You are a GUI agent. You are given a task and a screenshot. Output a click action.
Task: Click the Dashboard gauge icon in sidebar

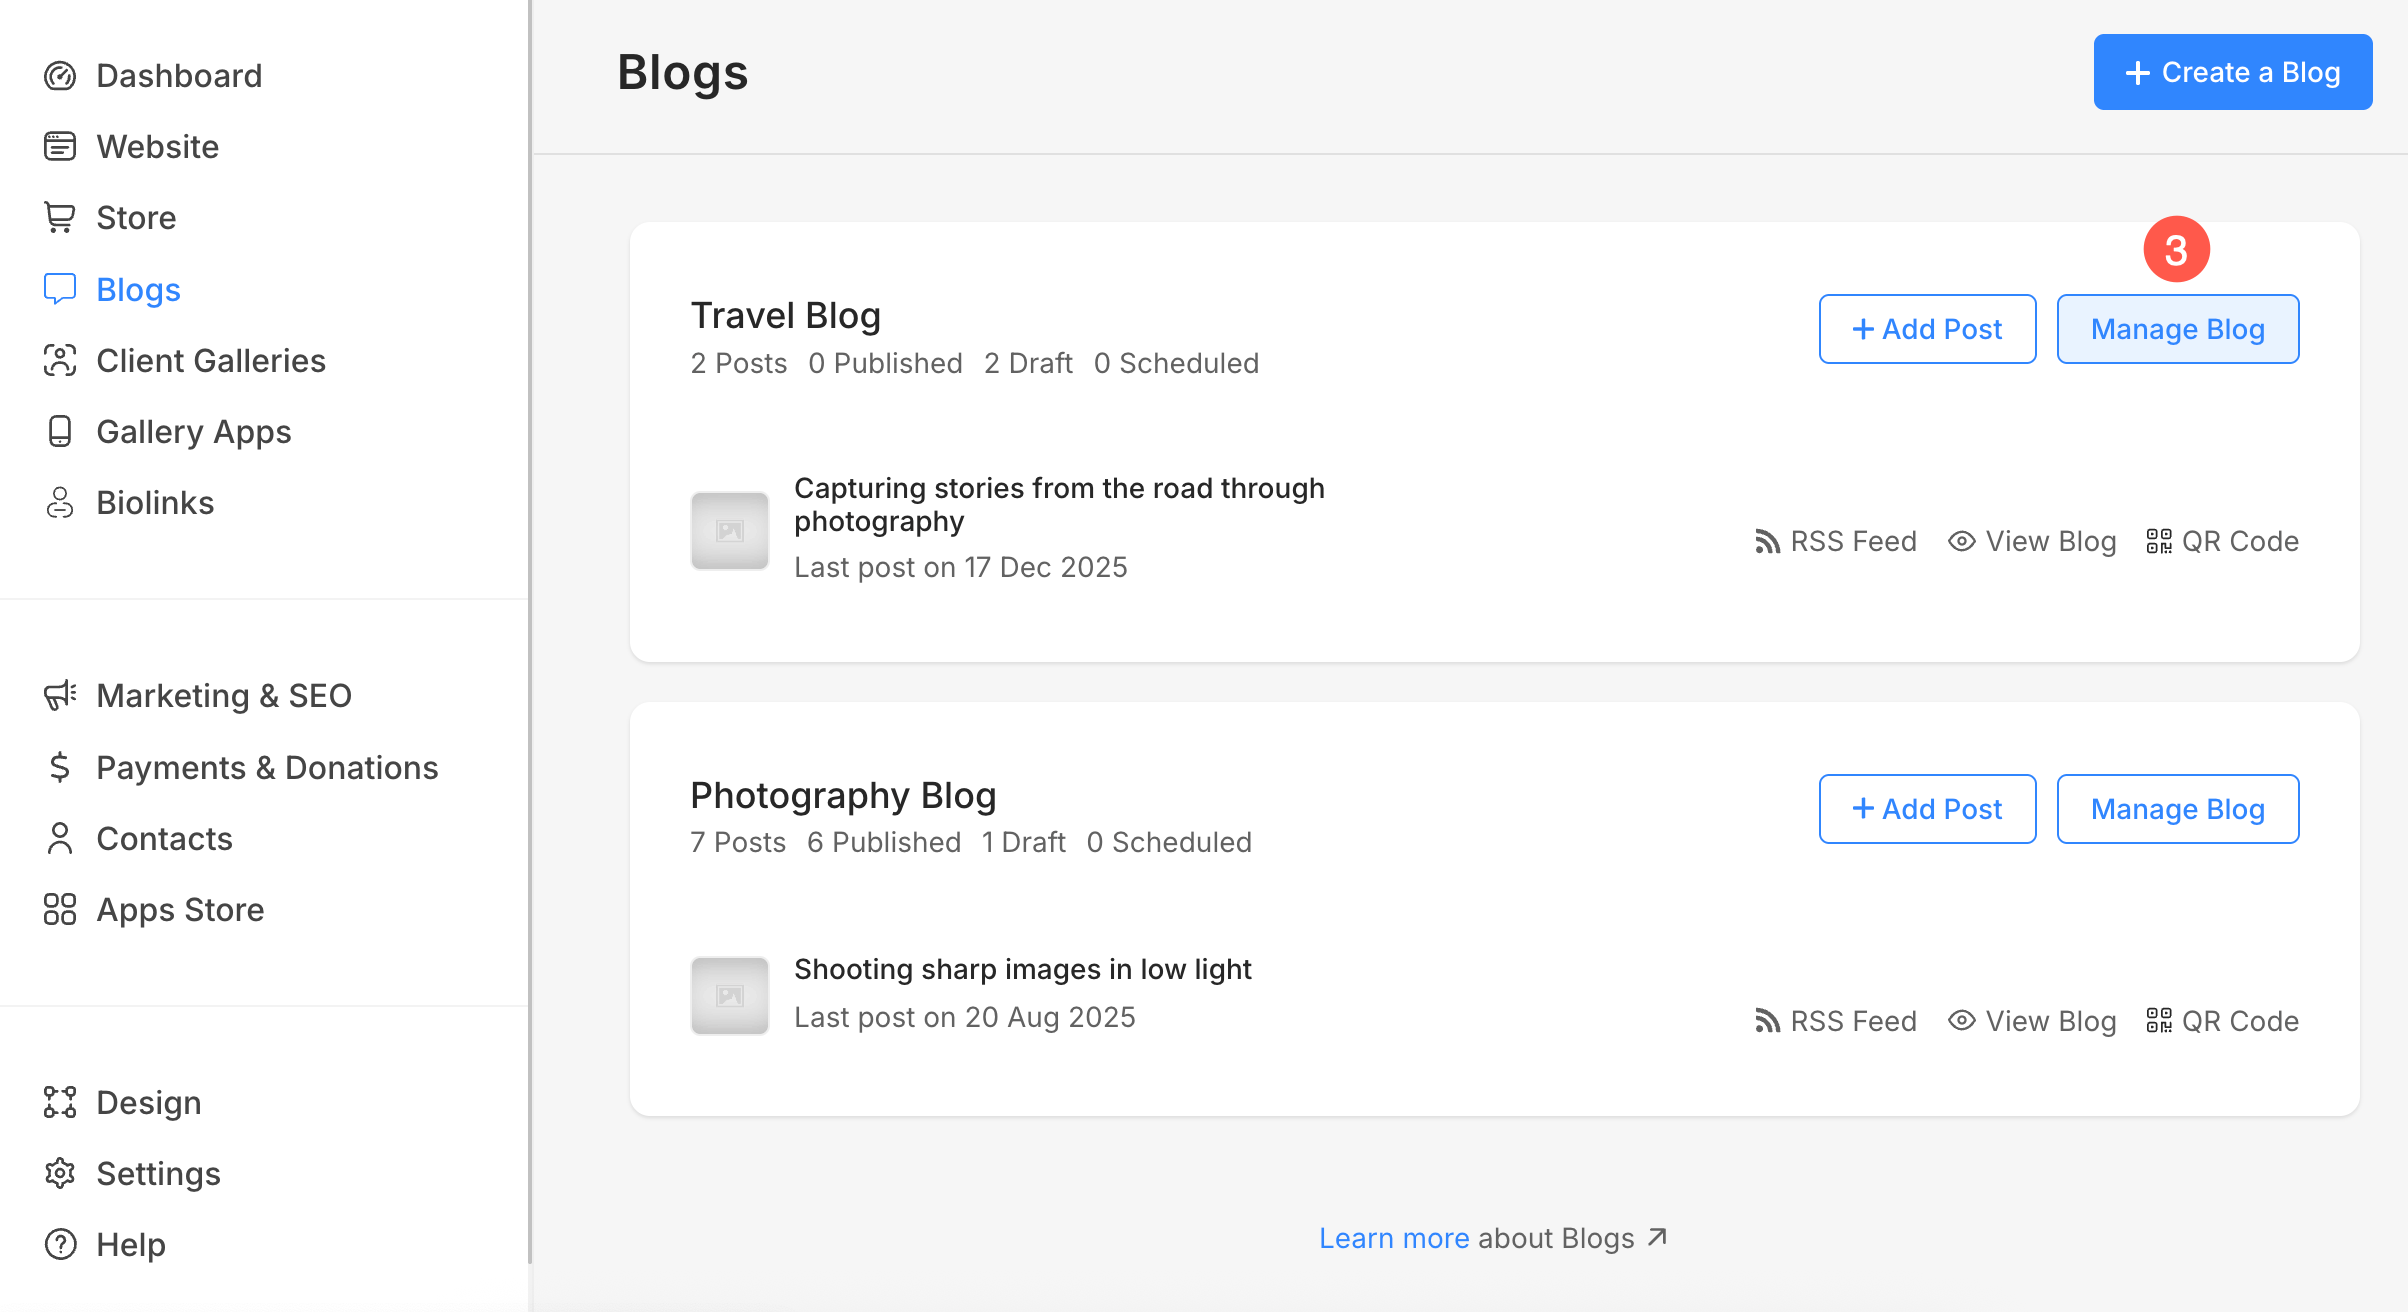coord(60,76)
